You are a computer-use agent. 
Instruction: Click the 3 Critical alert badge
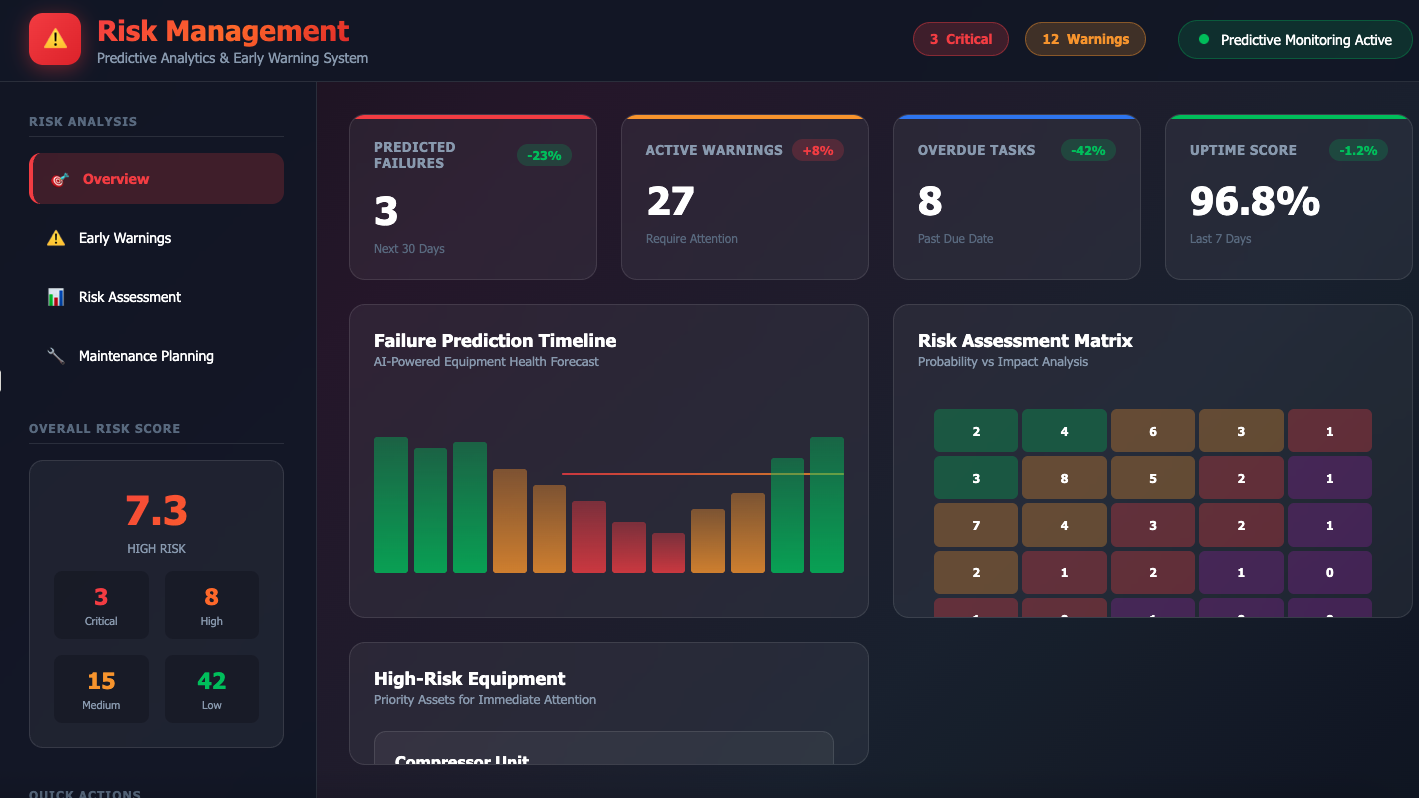(961, 40)
